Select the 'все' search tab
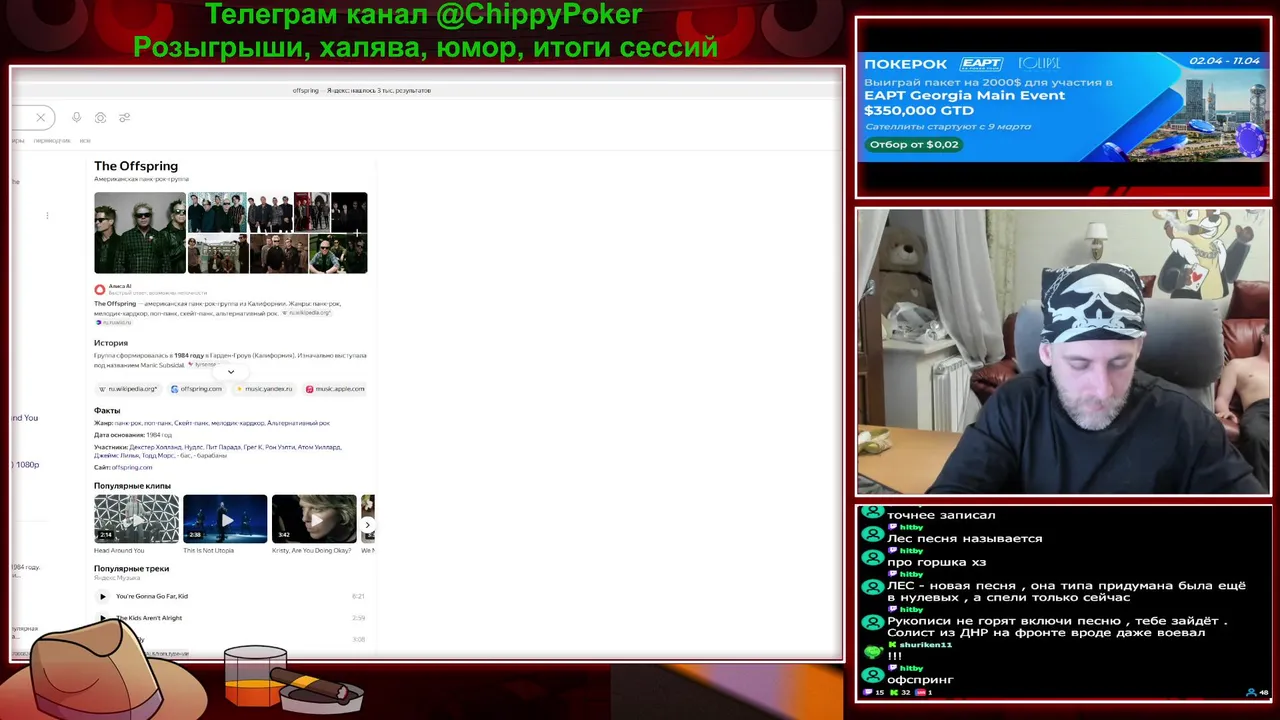 (x=85, y=141)
